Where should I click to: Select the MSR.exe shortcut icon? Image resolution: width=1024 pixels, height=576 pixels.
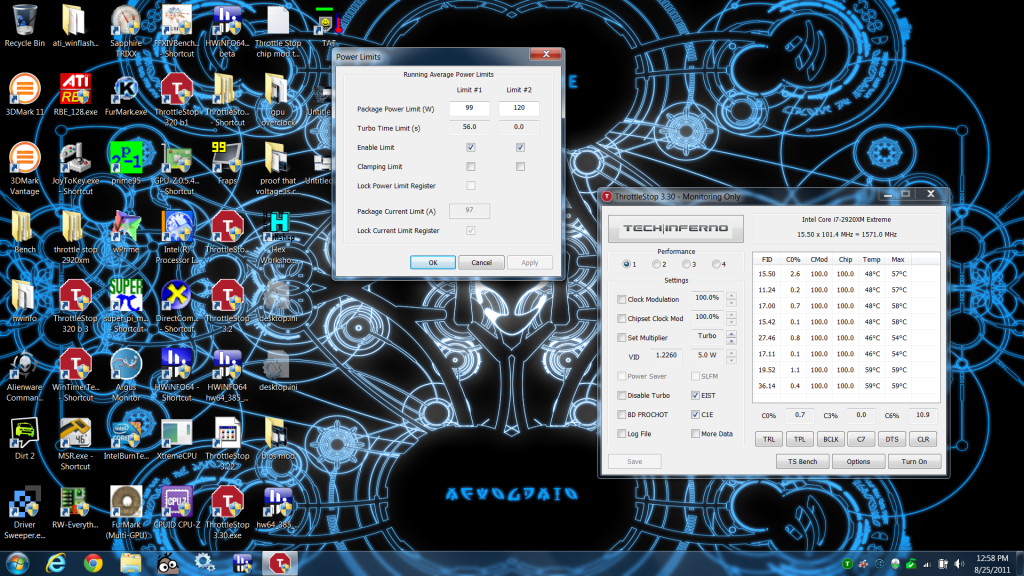pos(75,443)
